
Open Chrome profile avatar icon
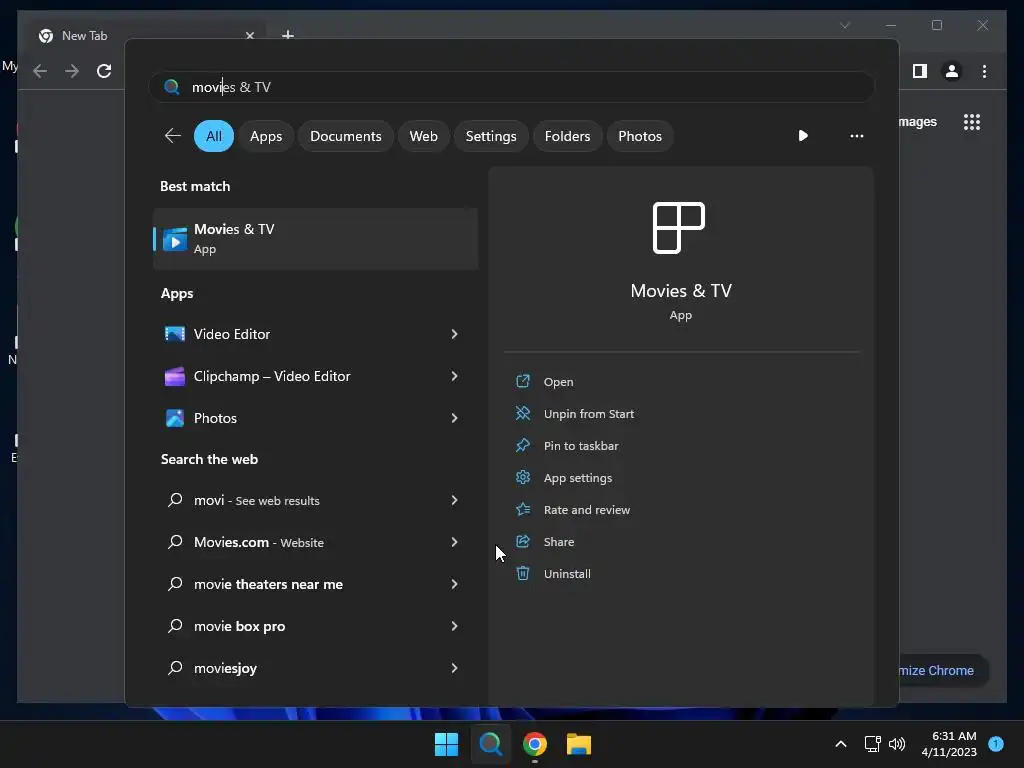pos(952,71)
